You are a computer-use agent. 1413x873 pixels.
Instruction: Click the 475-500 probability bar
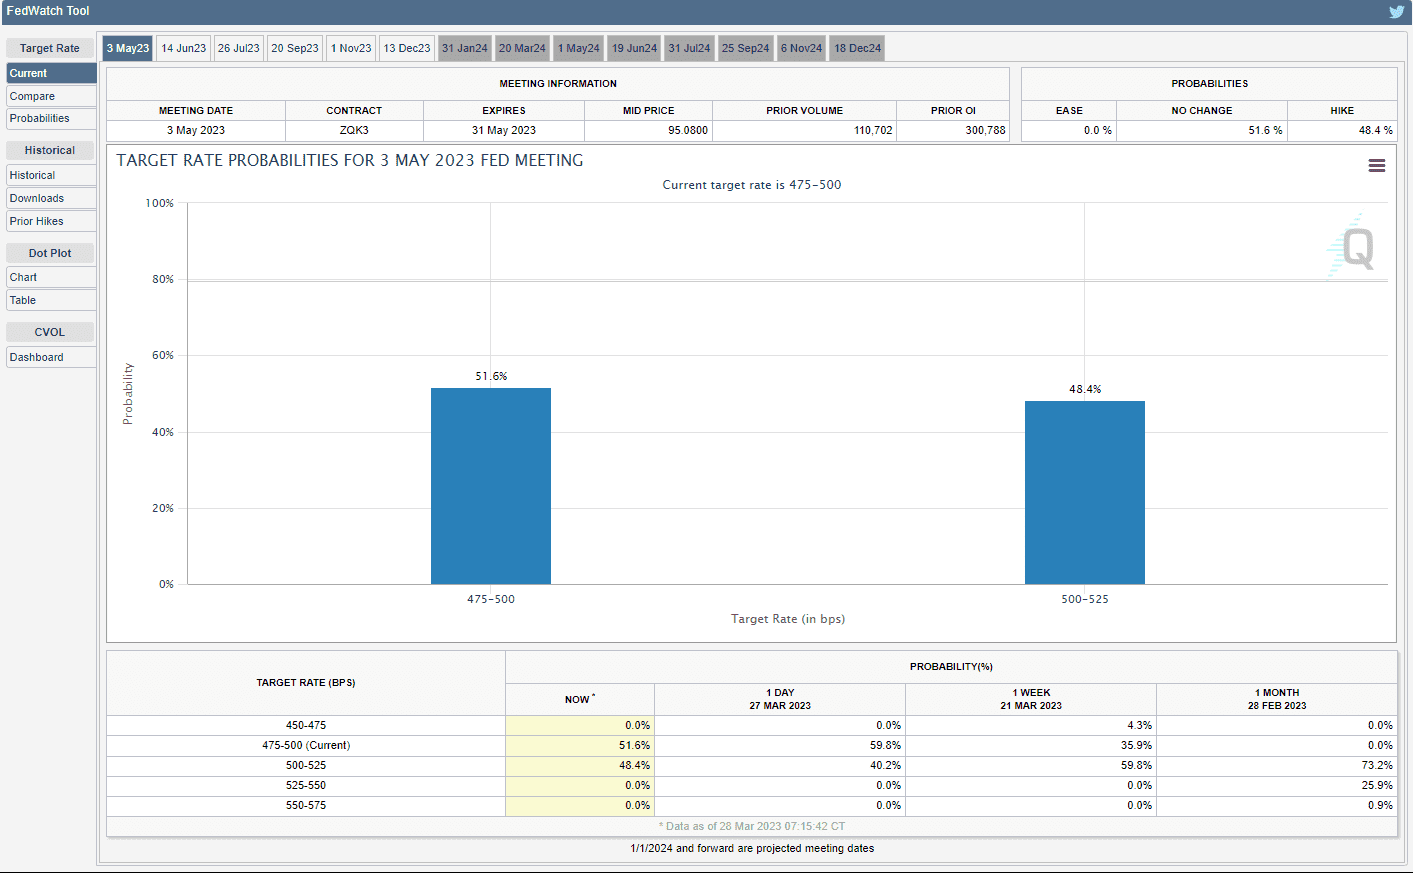tap(490, 486)
